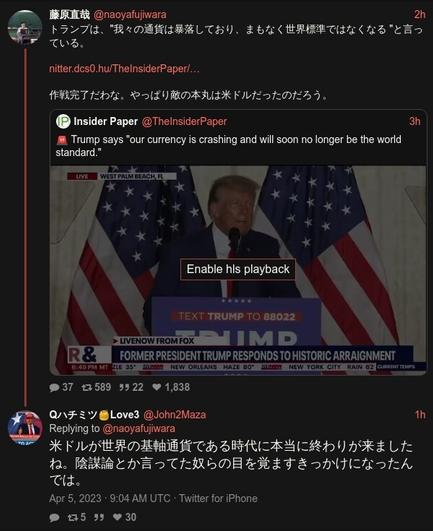This screenshot has height=531, width=433.
Task: Click the Trump video thumbnail
Action: [x=238, y=270]
